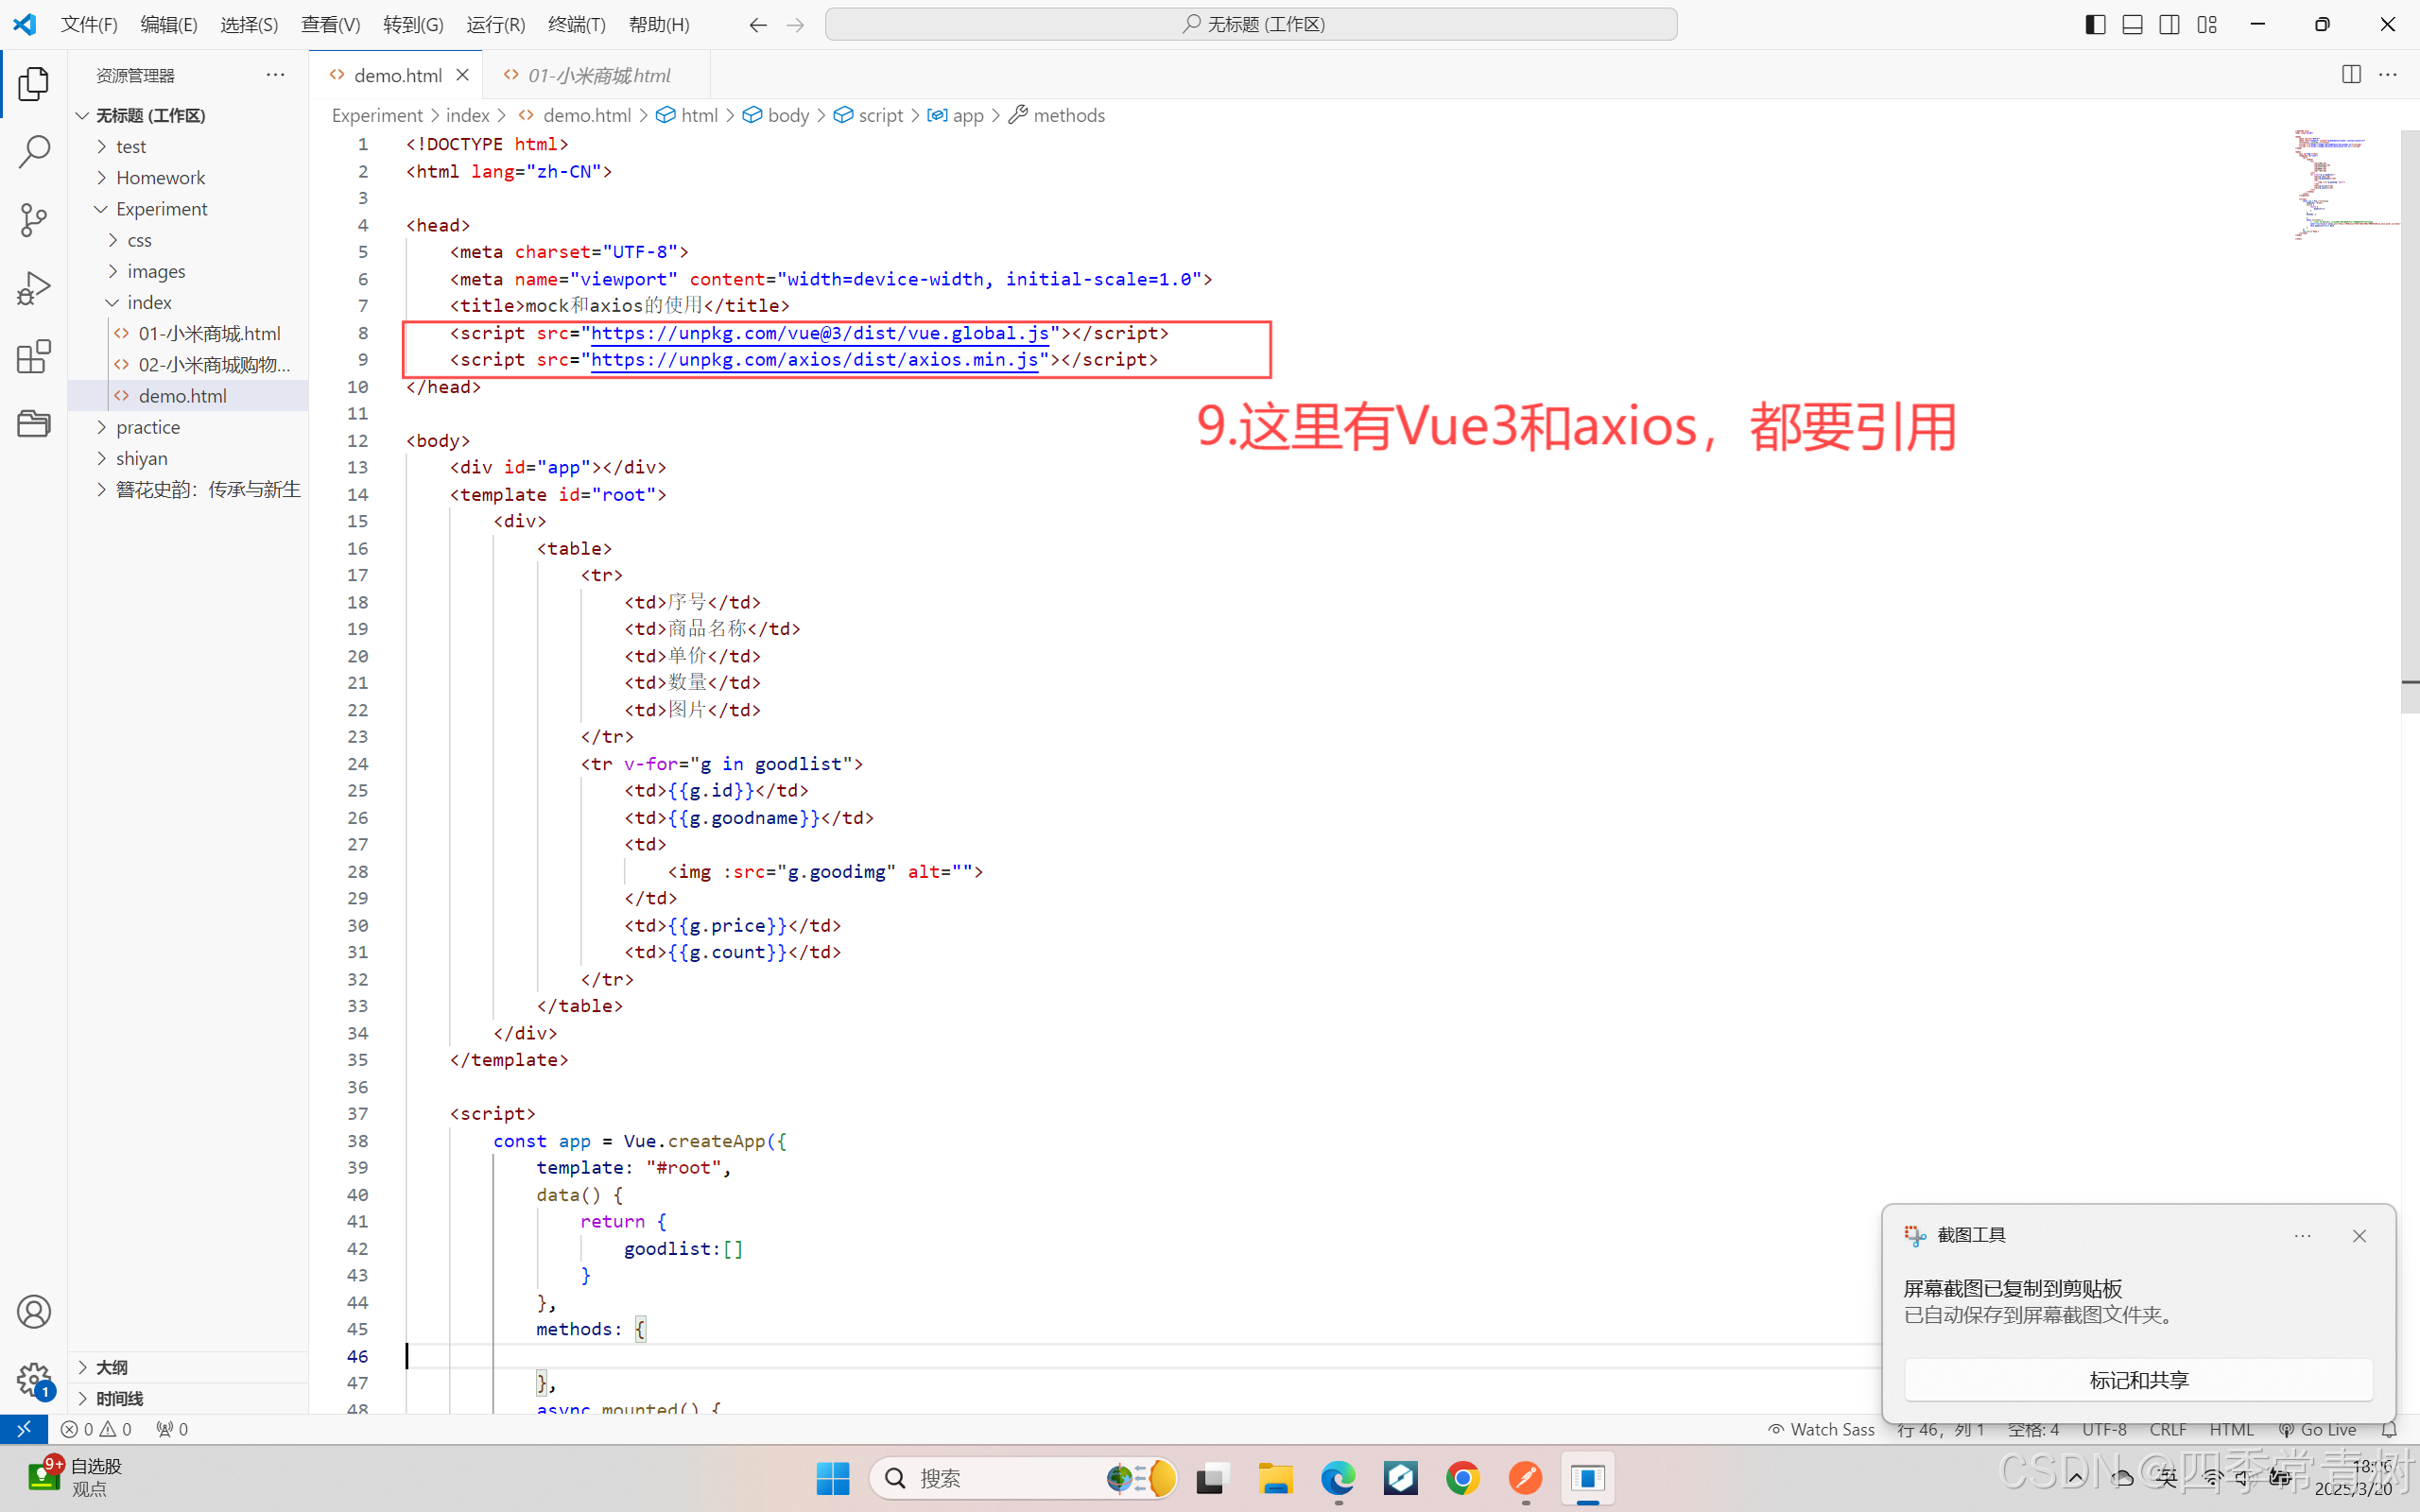The width and height of the screenshot is (2420, 1512).
Task: Open the Source Control view
Action: (33, 220)
